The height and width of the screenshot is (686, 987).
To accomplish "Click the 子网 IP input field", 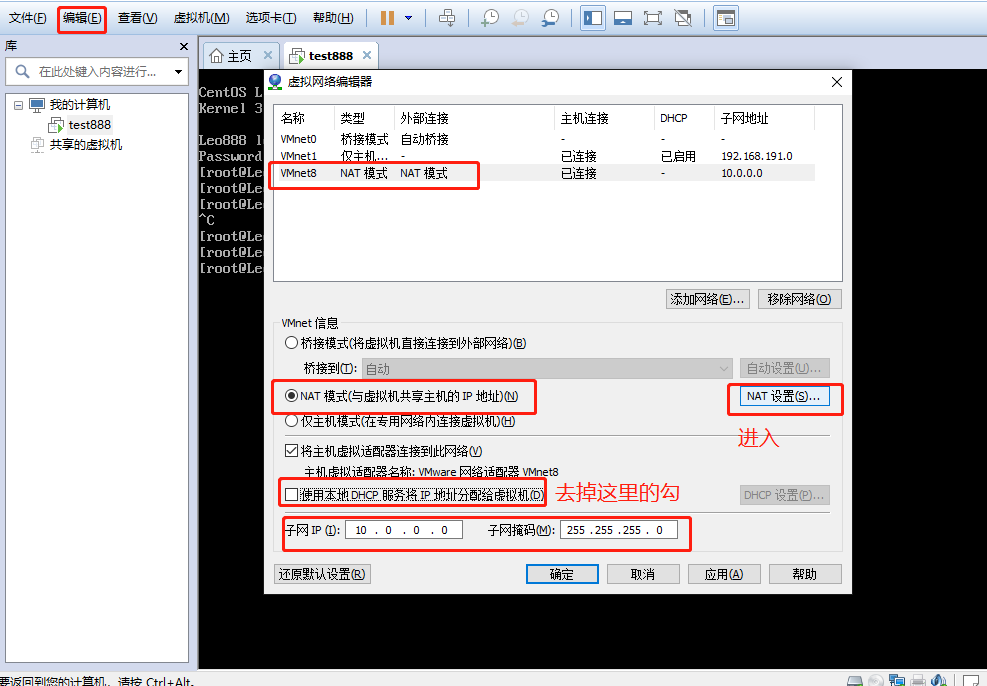I will pos(403,530).
